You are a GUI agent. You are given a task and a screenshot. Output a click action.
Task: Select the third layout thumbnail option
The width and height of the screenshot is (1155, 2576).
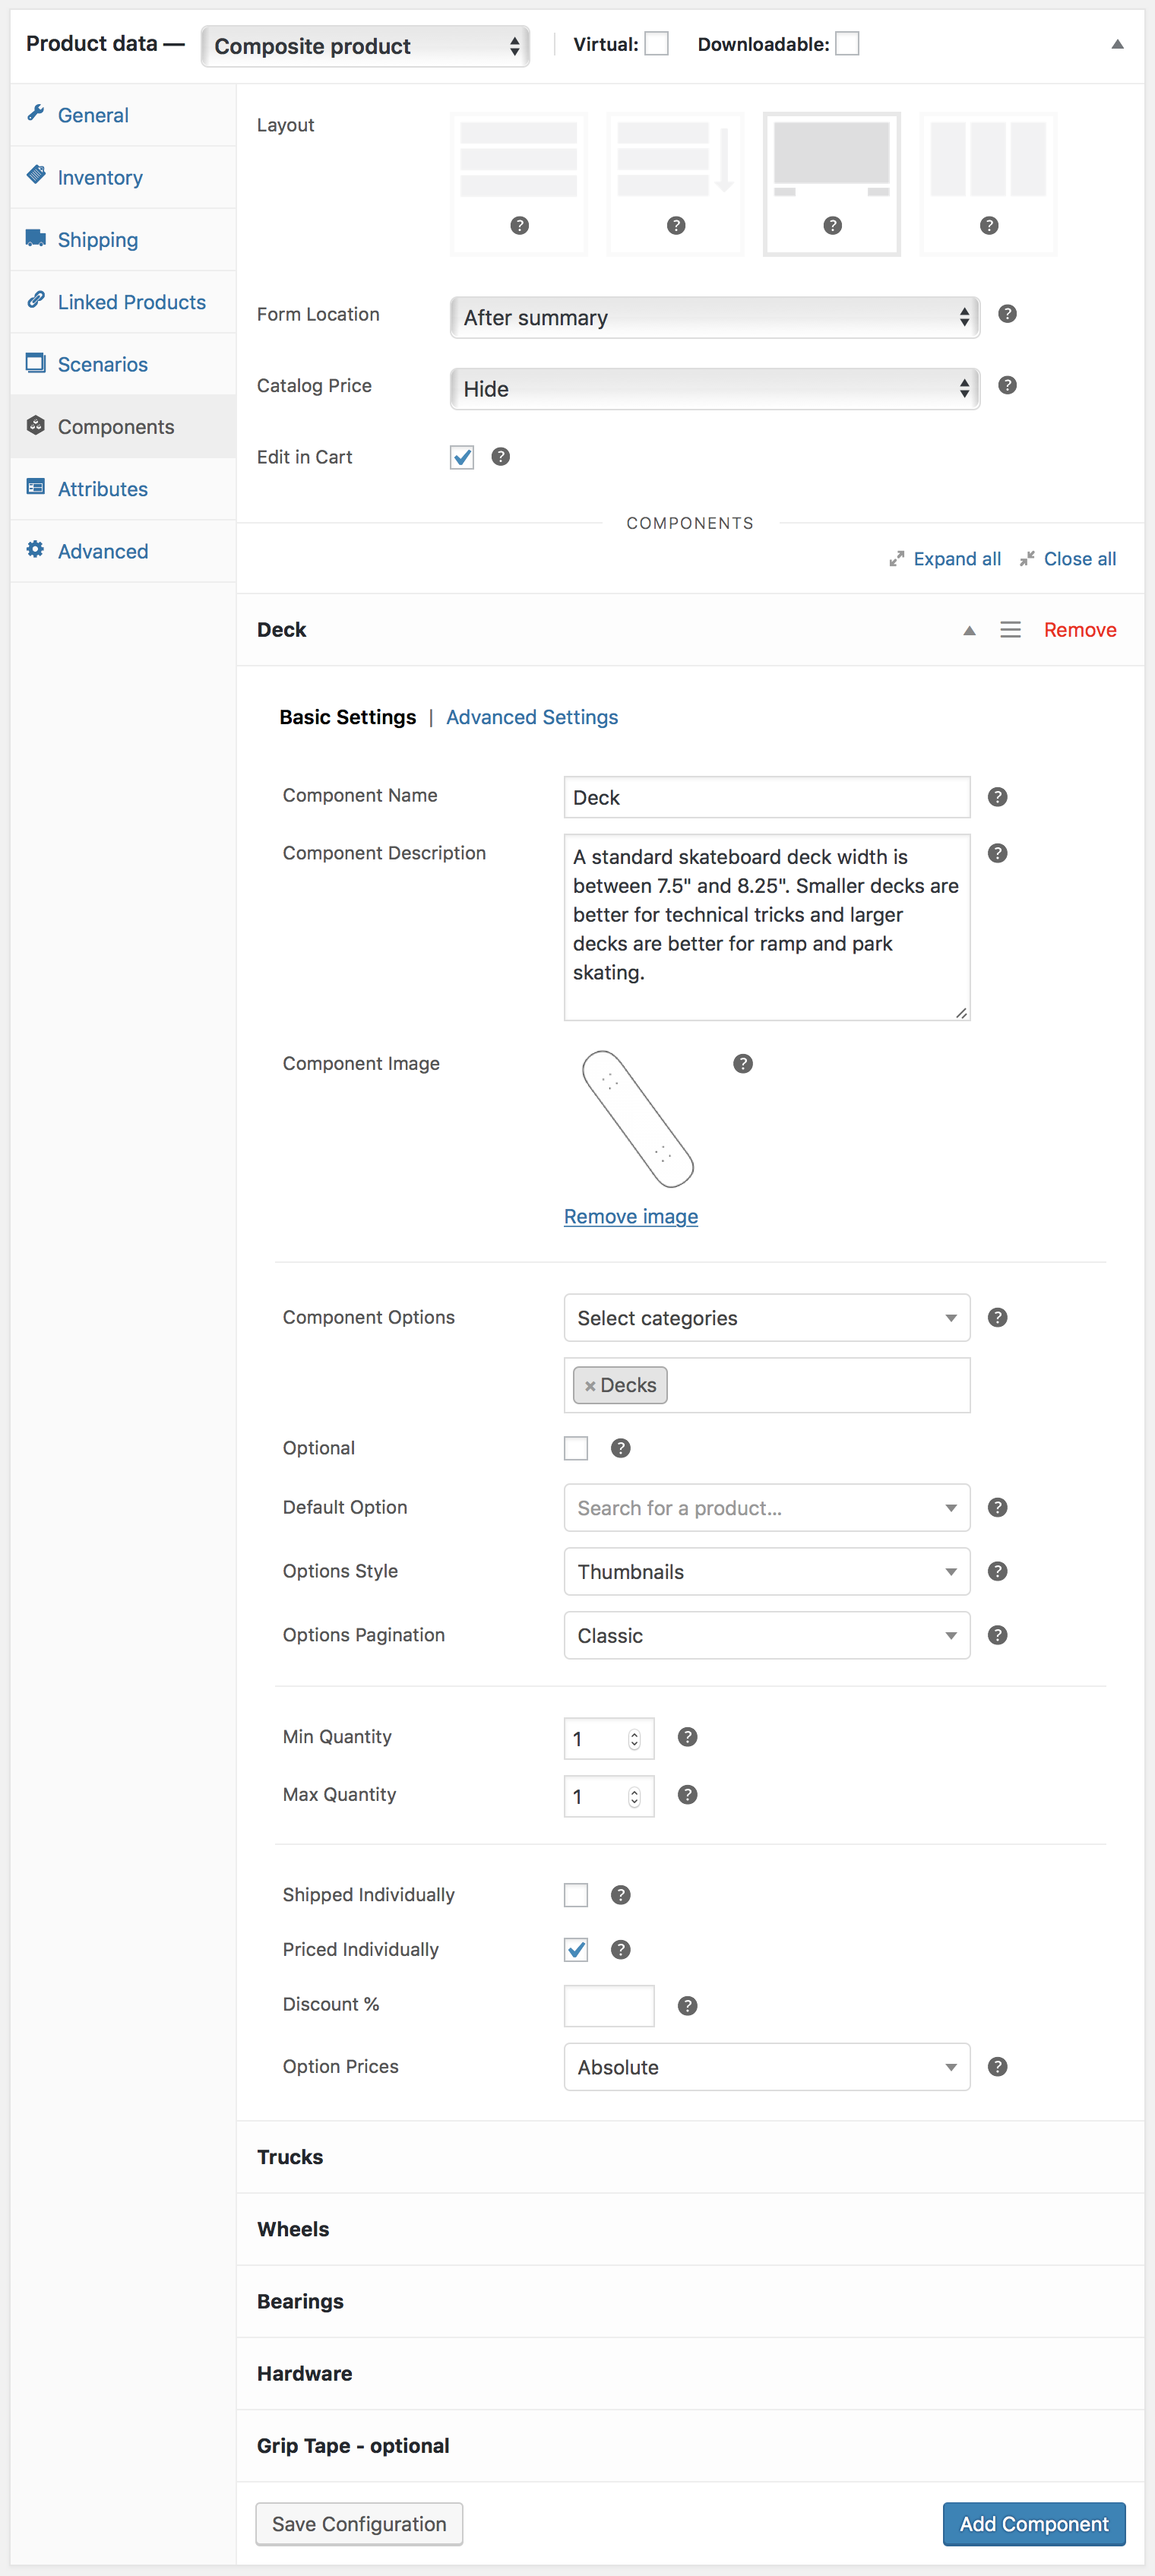pyautogui.click(x=831, y=184)
